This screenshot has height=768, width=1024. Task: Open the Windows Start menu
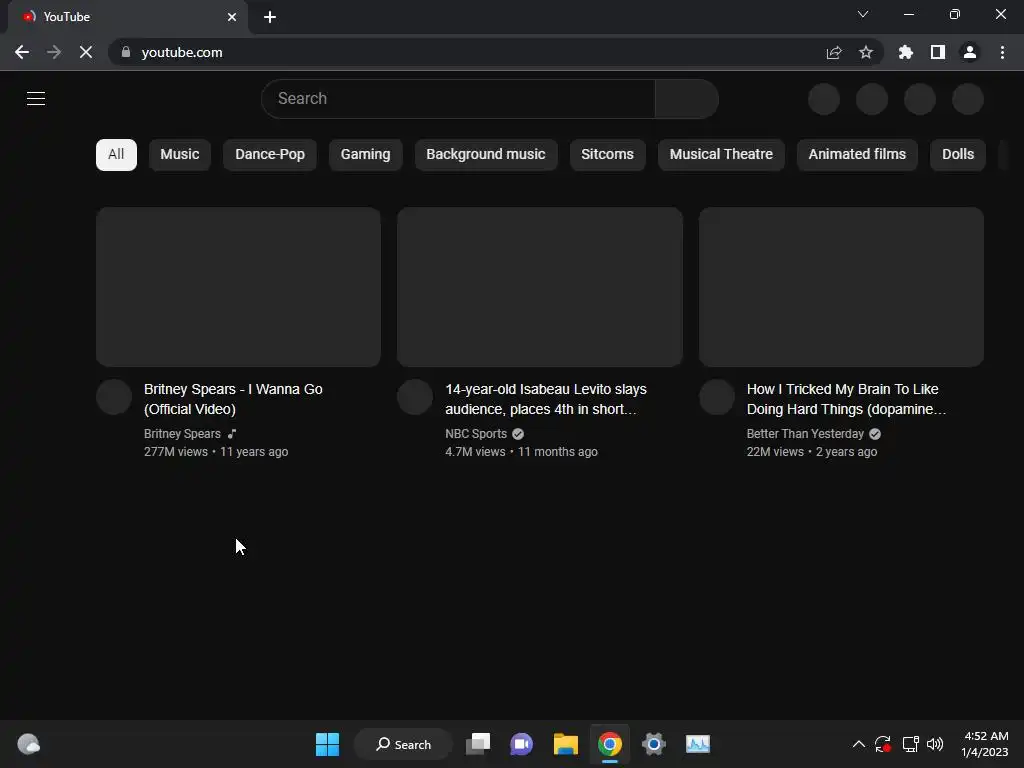pos(327,744)
